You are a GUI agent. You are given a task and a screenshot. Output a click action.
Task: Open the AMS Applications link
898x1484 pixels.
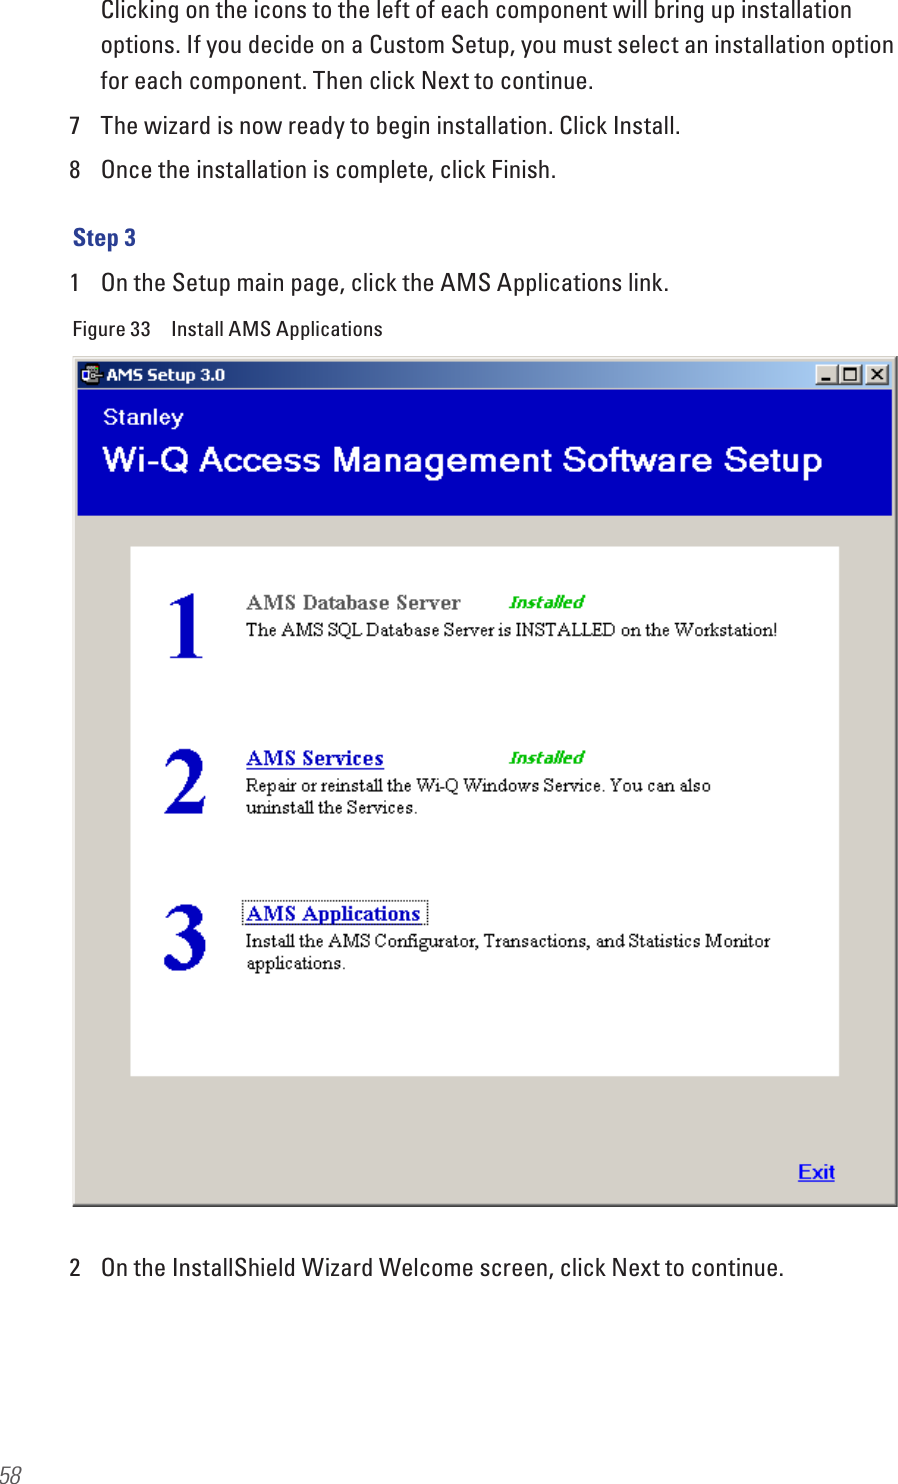[x=334, y=913]
